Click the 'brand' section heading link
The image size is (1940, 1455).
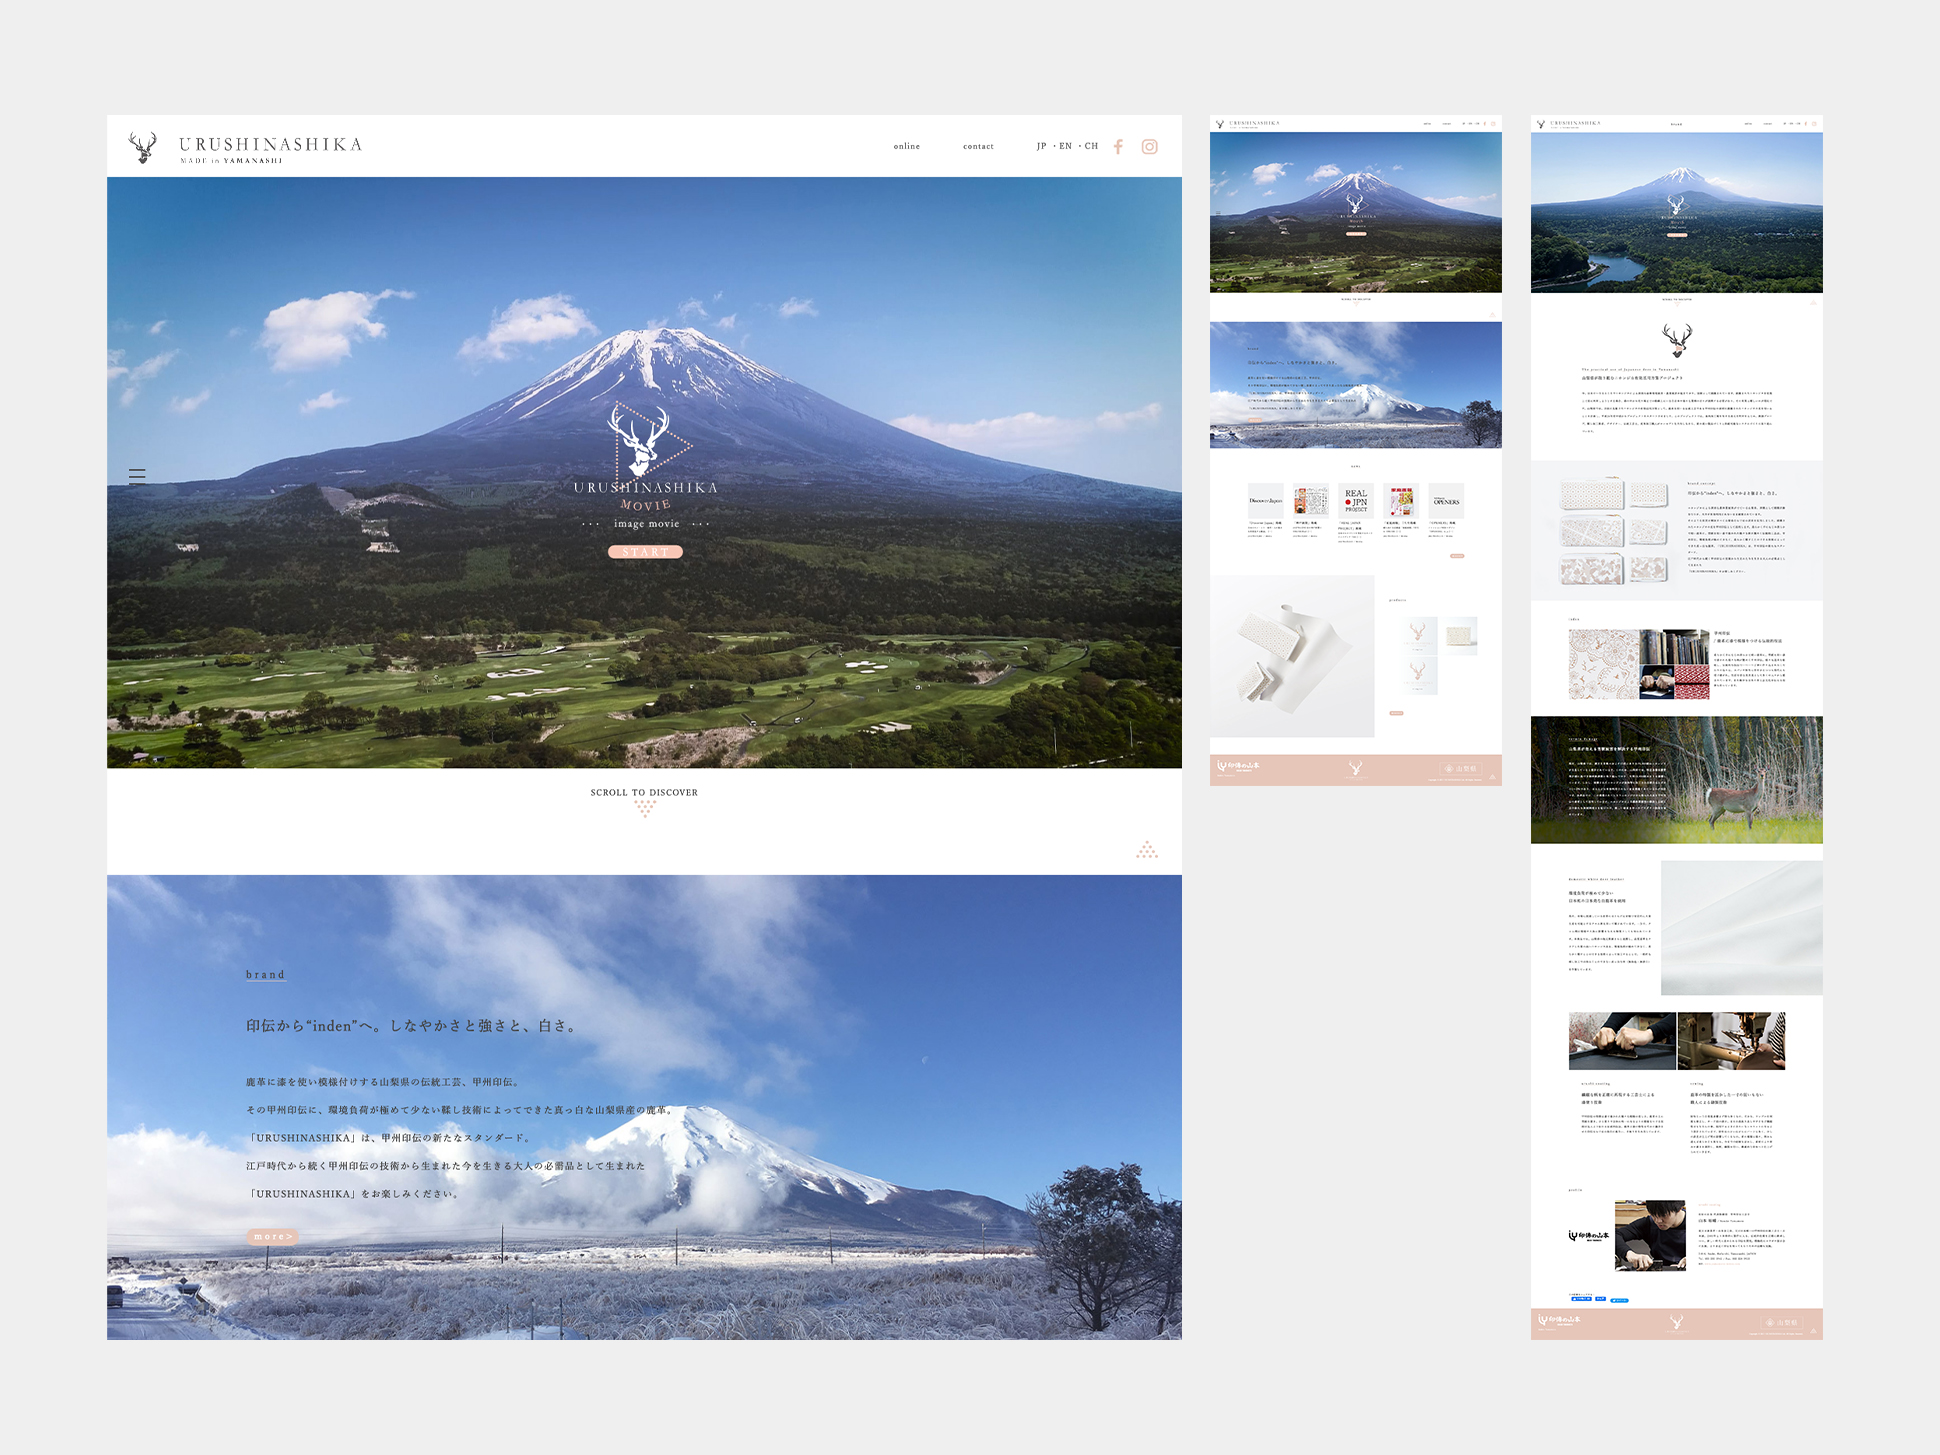coord(265,975)
